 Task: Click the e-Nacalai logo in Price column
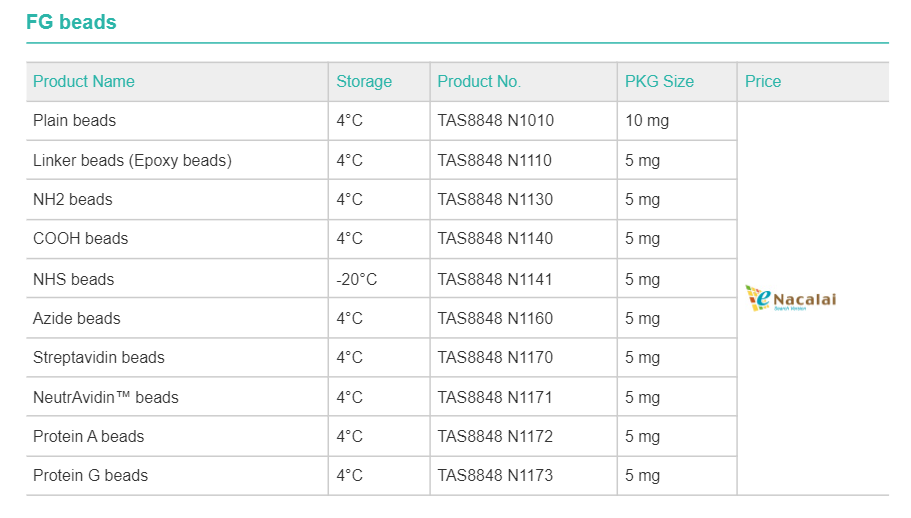coord(790,298)
